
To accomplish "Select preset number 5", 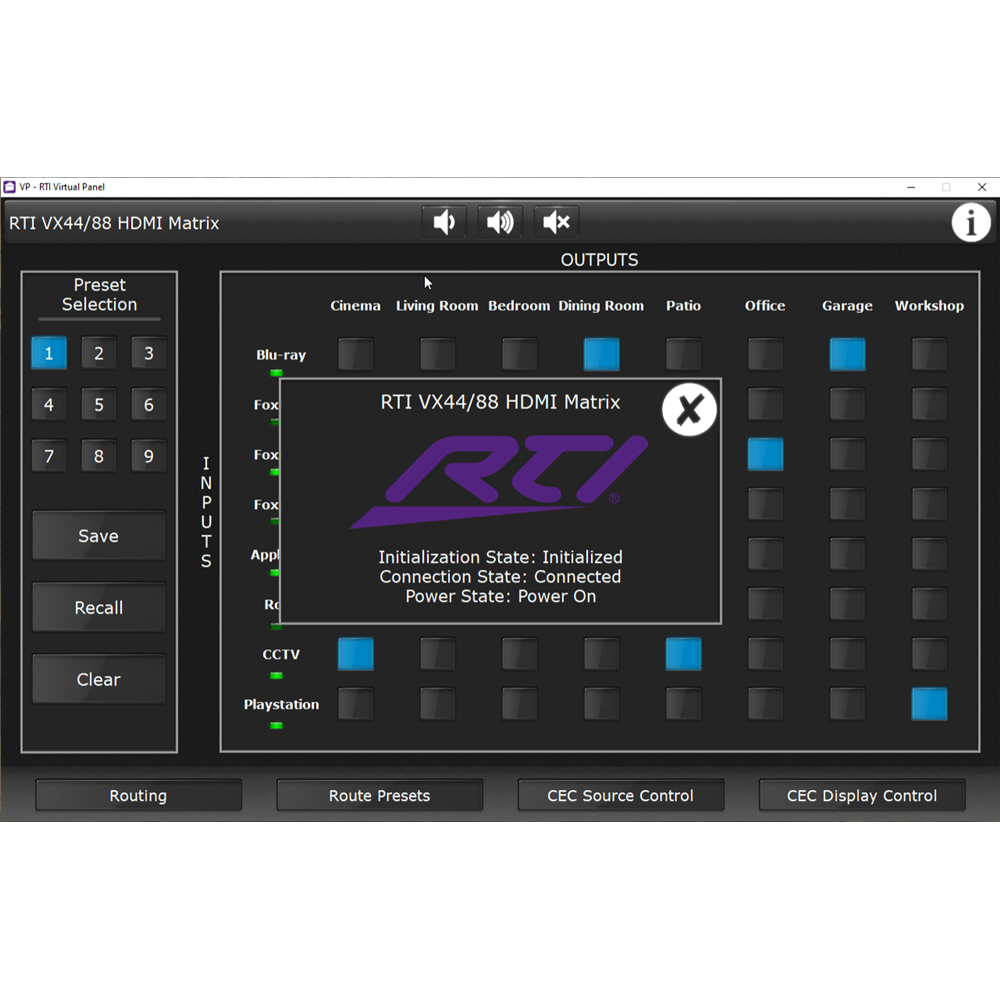I will click(99, 405).
